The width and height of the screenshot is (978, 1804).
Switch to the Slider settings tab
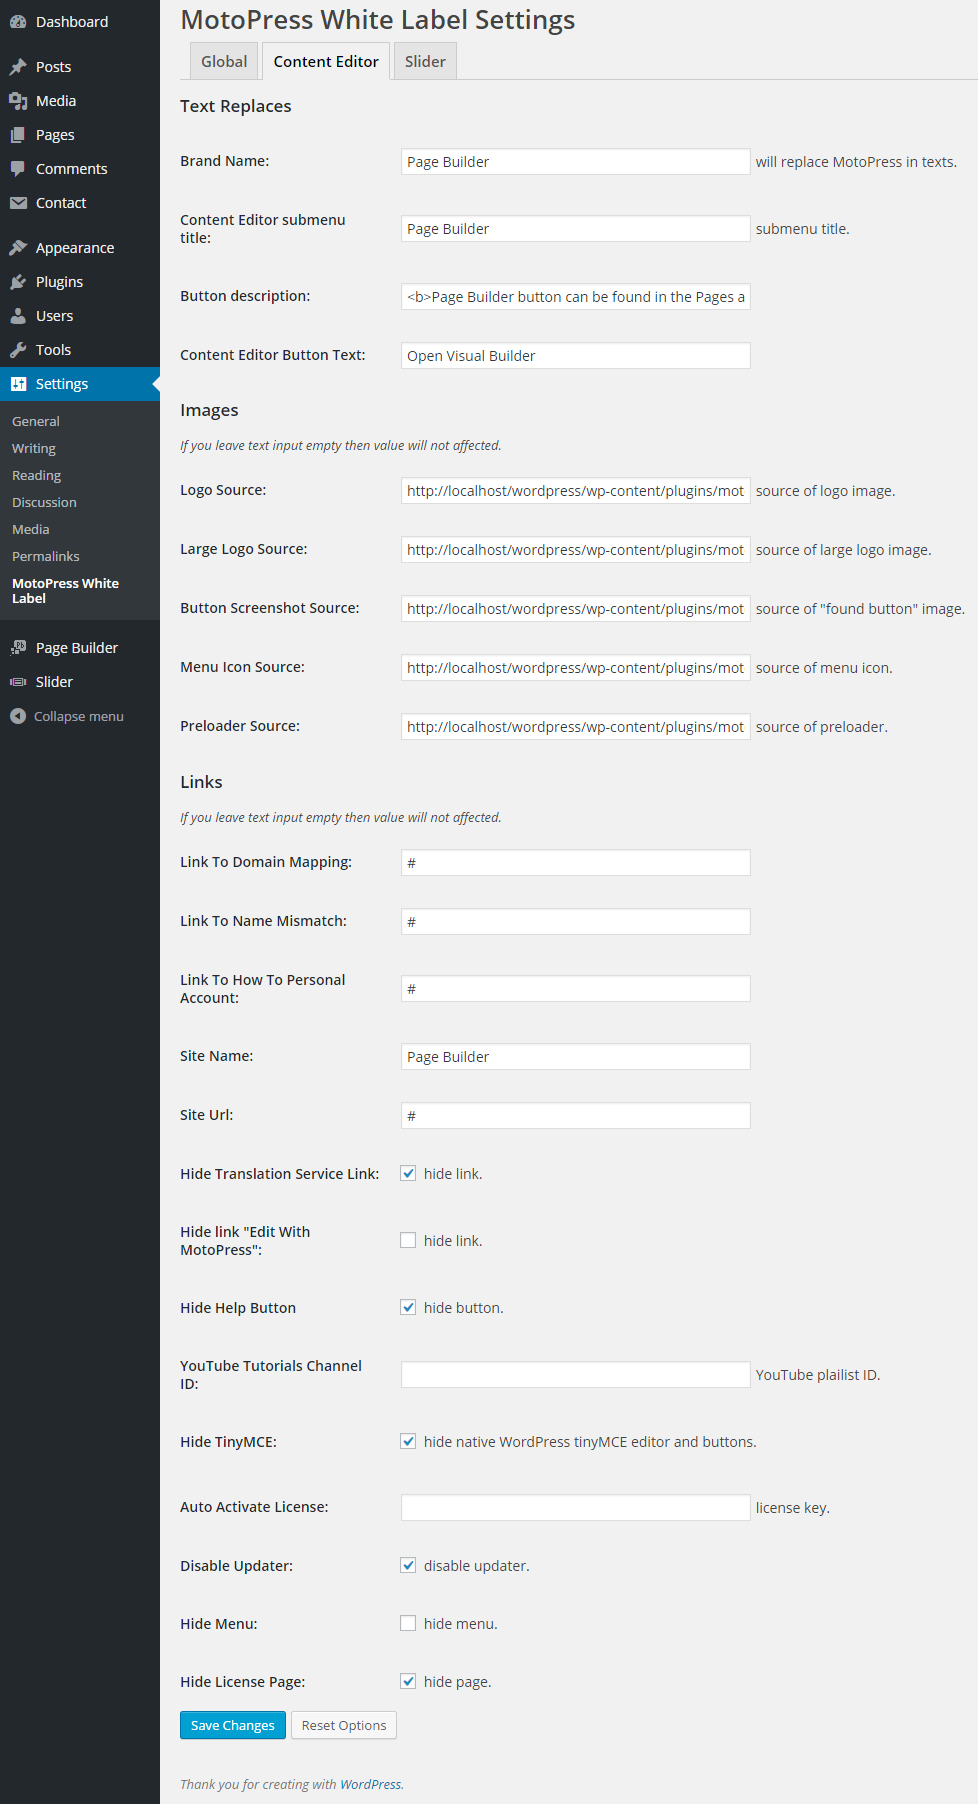click(x=425, y=61)
